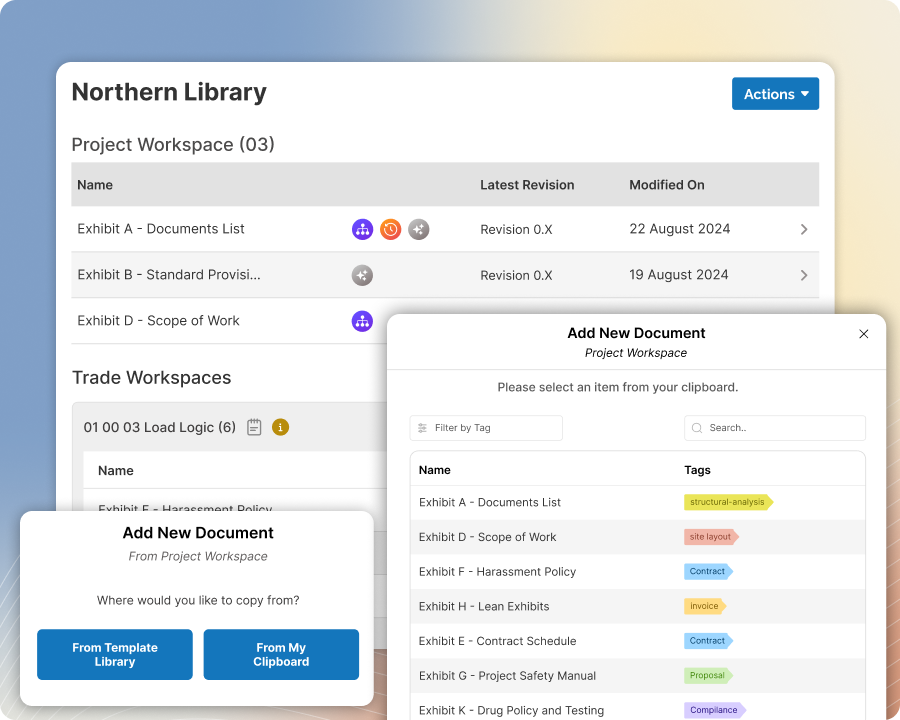This screenshot has height=720, width=900.
Task: Click gray sparkle icon on Exhibit A row
Action: [418, 229]
